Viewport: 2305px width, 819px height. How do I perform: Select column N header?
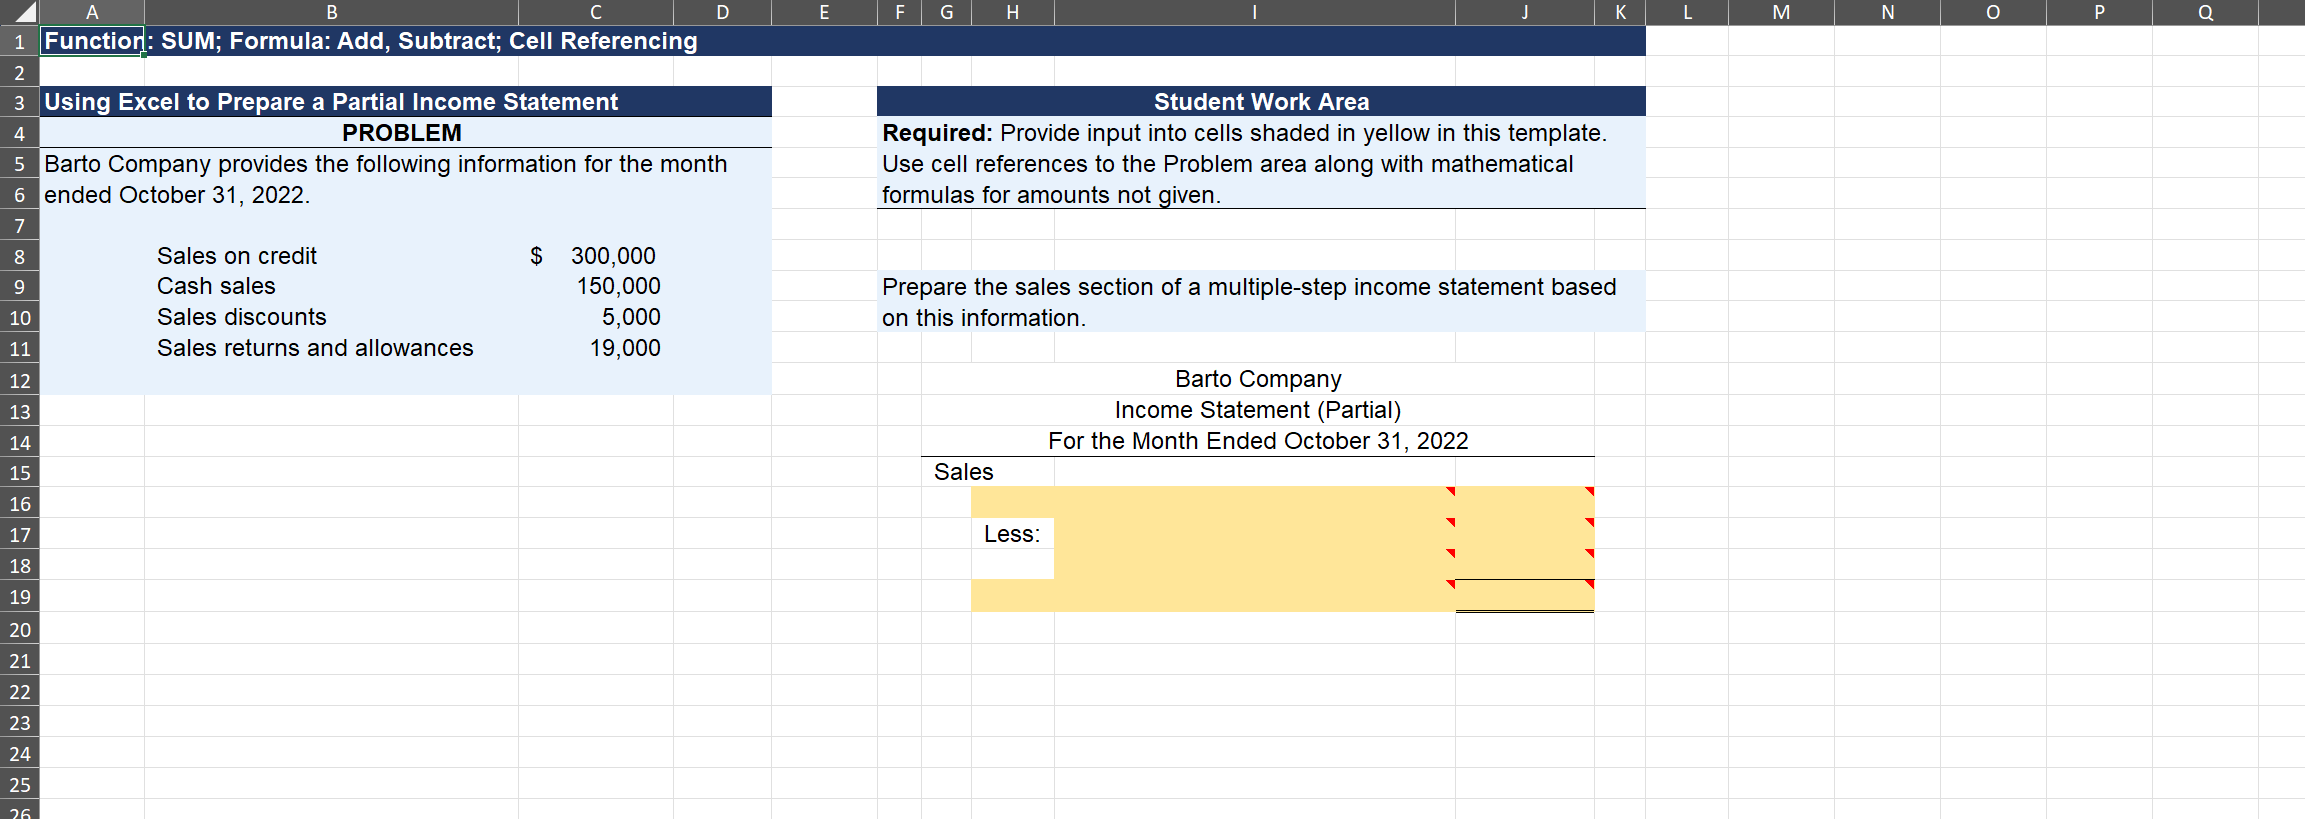click(x=1887, y=12)
